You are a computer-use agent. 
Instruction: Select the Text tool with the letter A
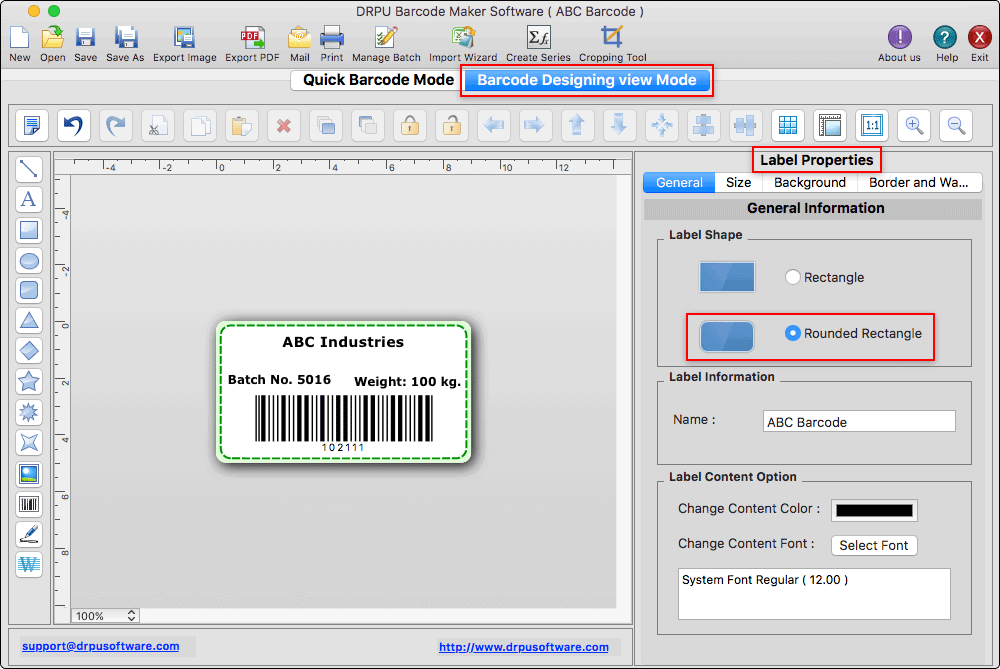(x=29, y=200)
